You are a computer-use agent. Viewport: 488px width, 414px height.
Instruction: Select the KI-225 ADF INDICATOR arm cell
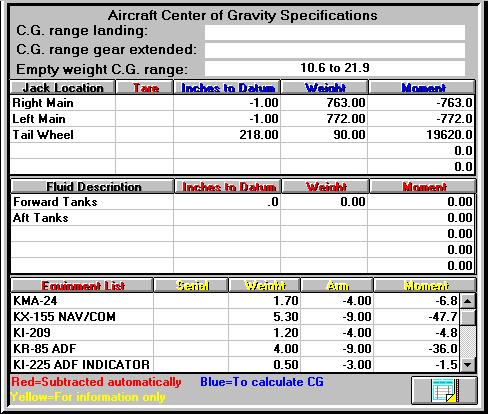click(337, 364)
